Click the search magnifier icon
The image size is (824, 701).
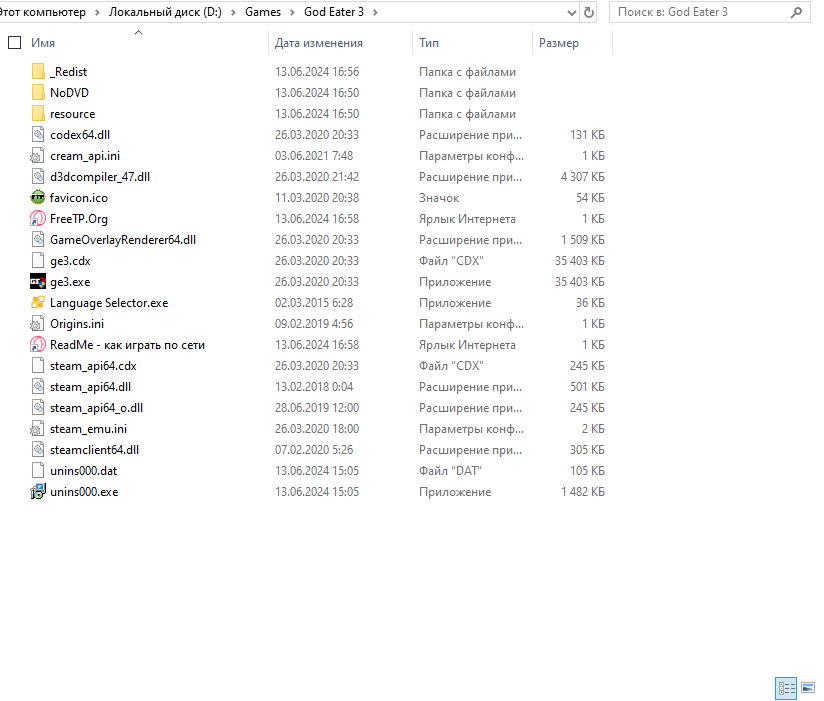coord(796,12)
